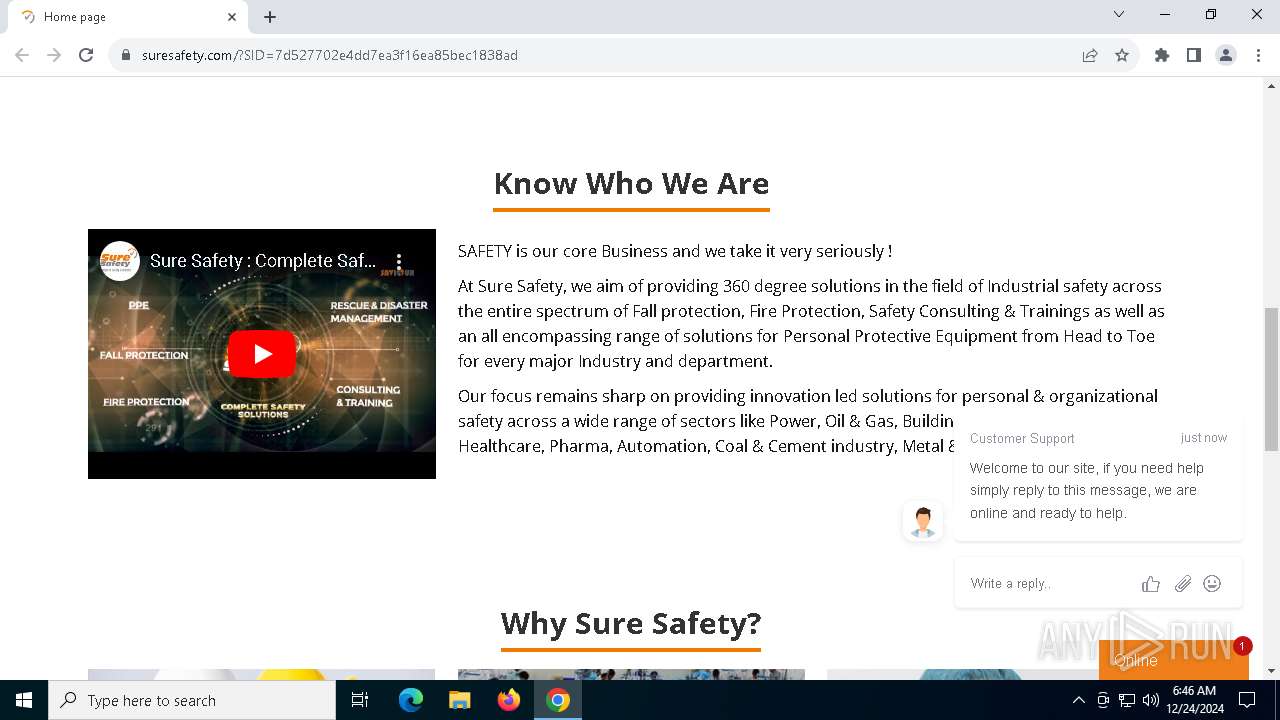Open the notification center icon
This screenshot has height=720, width=1280.
(1247, 700)
